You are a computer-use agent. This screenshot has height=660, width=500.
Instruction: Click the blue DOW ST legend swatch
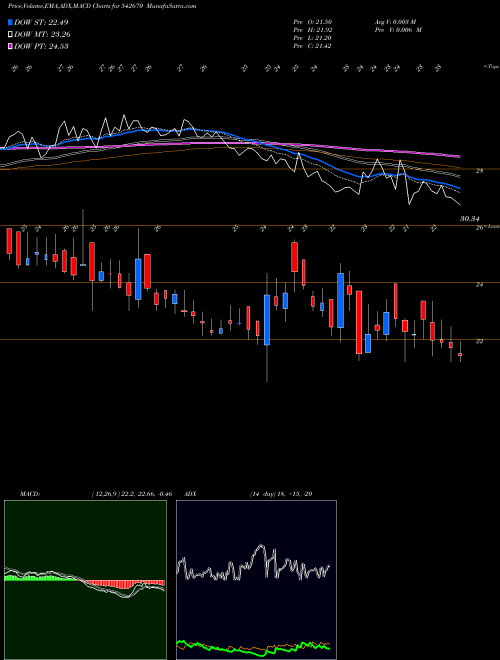(10, 22)
